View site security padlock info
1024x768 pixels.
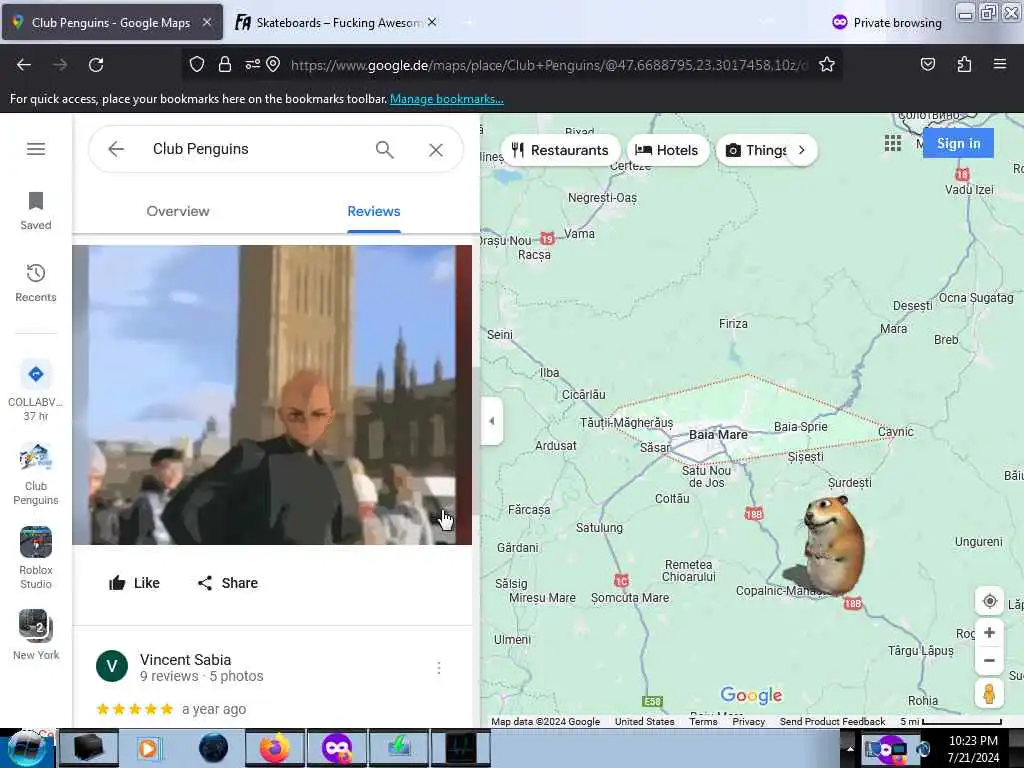point(225,64)
